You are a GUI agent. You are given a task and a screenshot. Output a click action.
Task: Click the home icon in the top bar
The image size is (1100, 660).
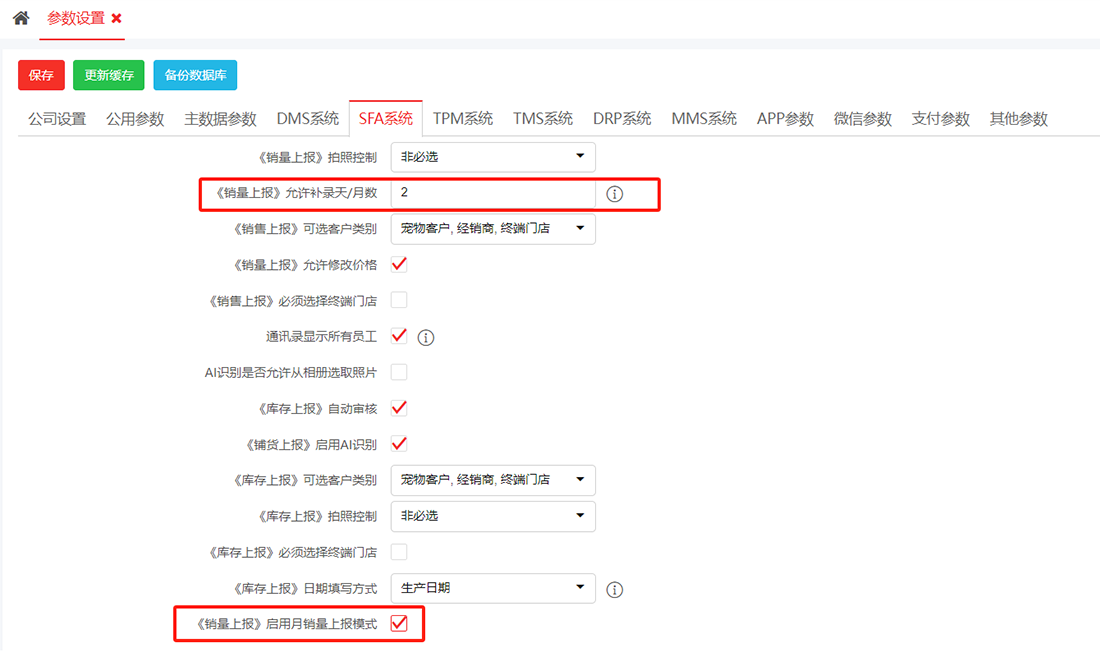(x=21, y=19)
